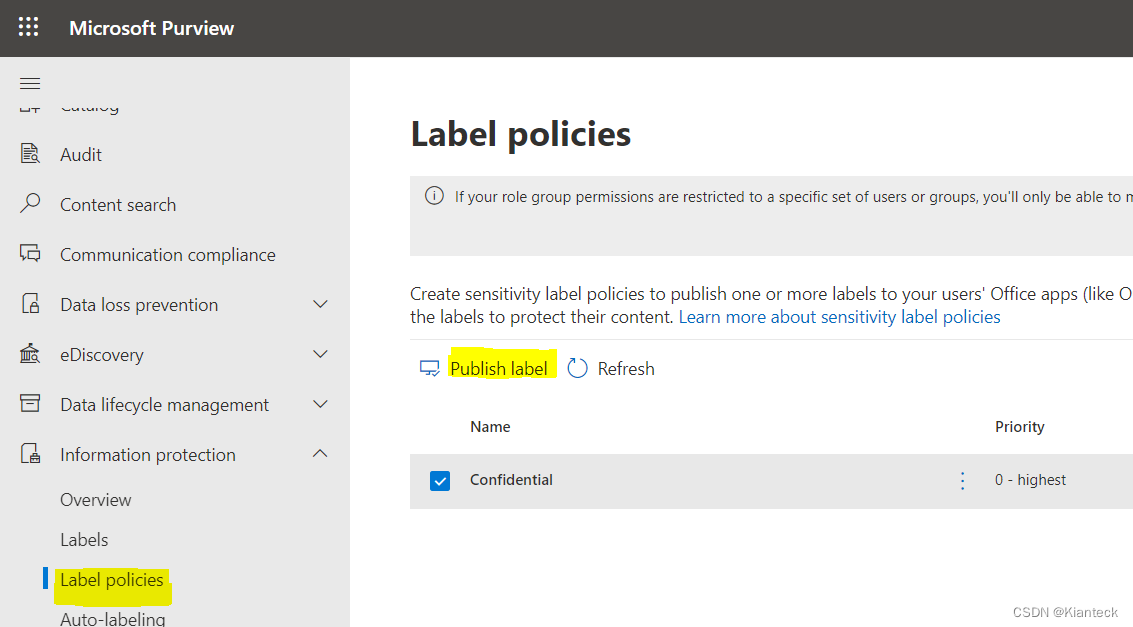This screenshot has width=1133, height=627.
Task: Open Content search using its magnifier icon
Action: tap(30, 204)
